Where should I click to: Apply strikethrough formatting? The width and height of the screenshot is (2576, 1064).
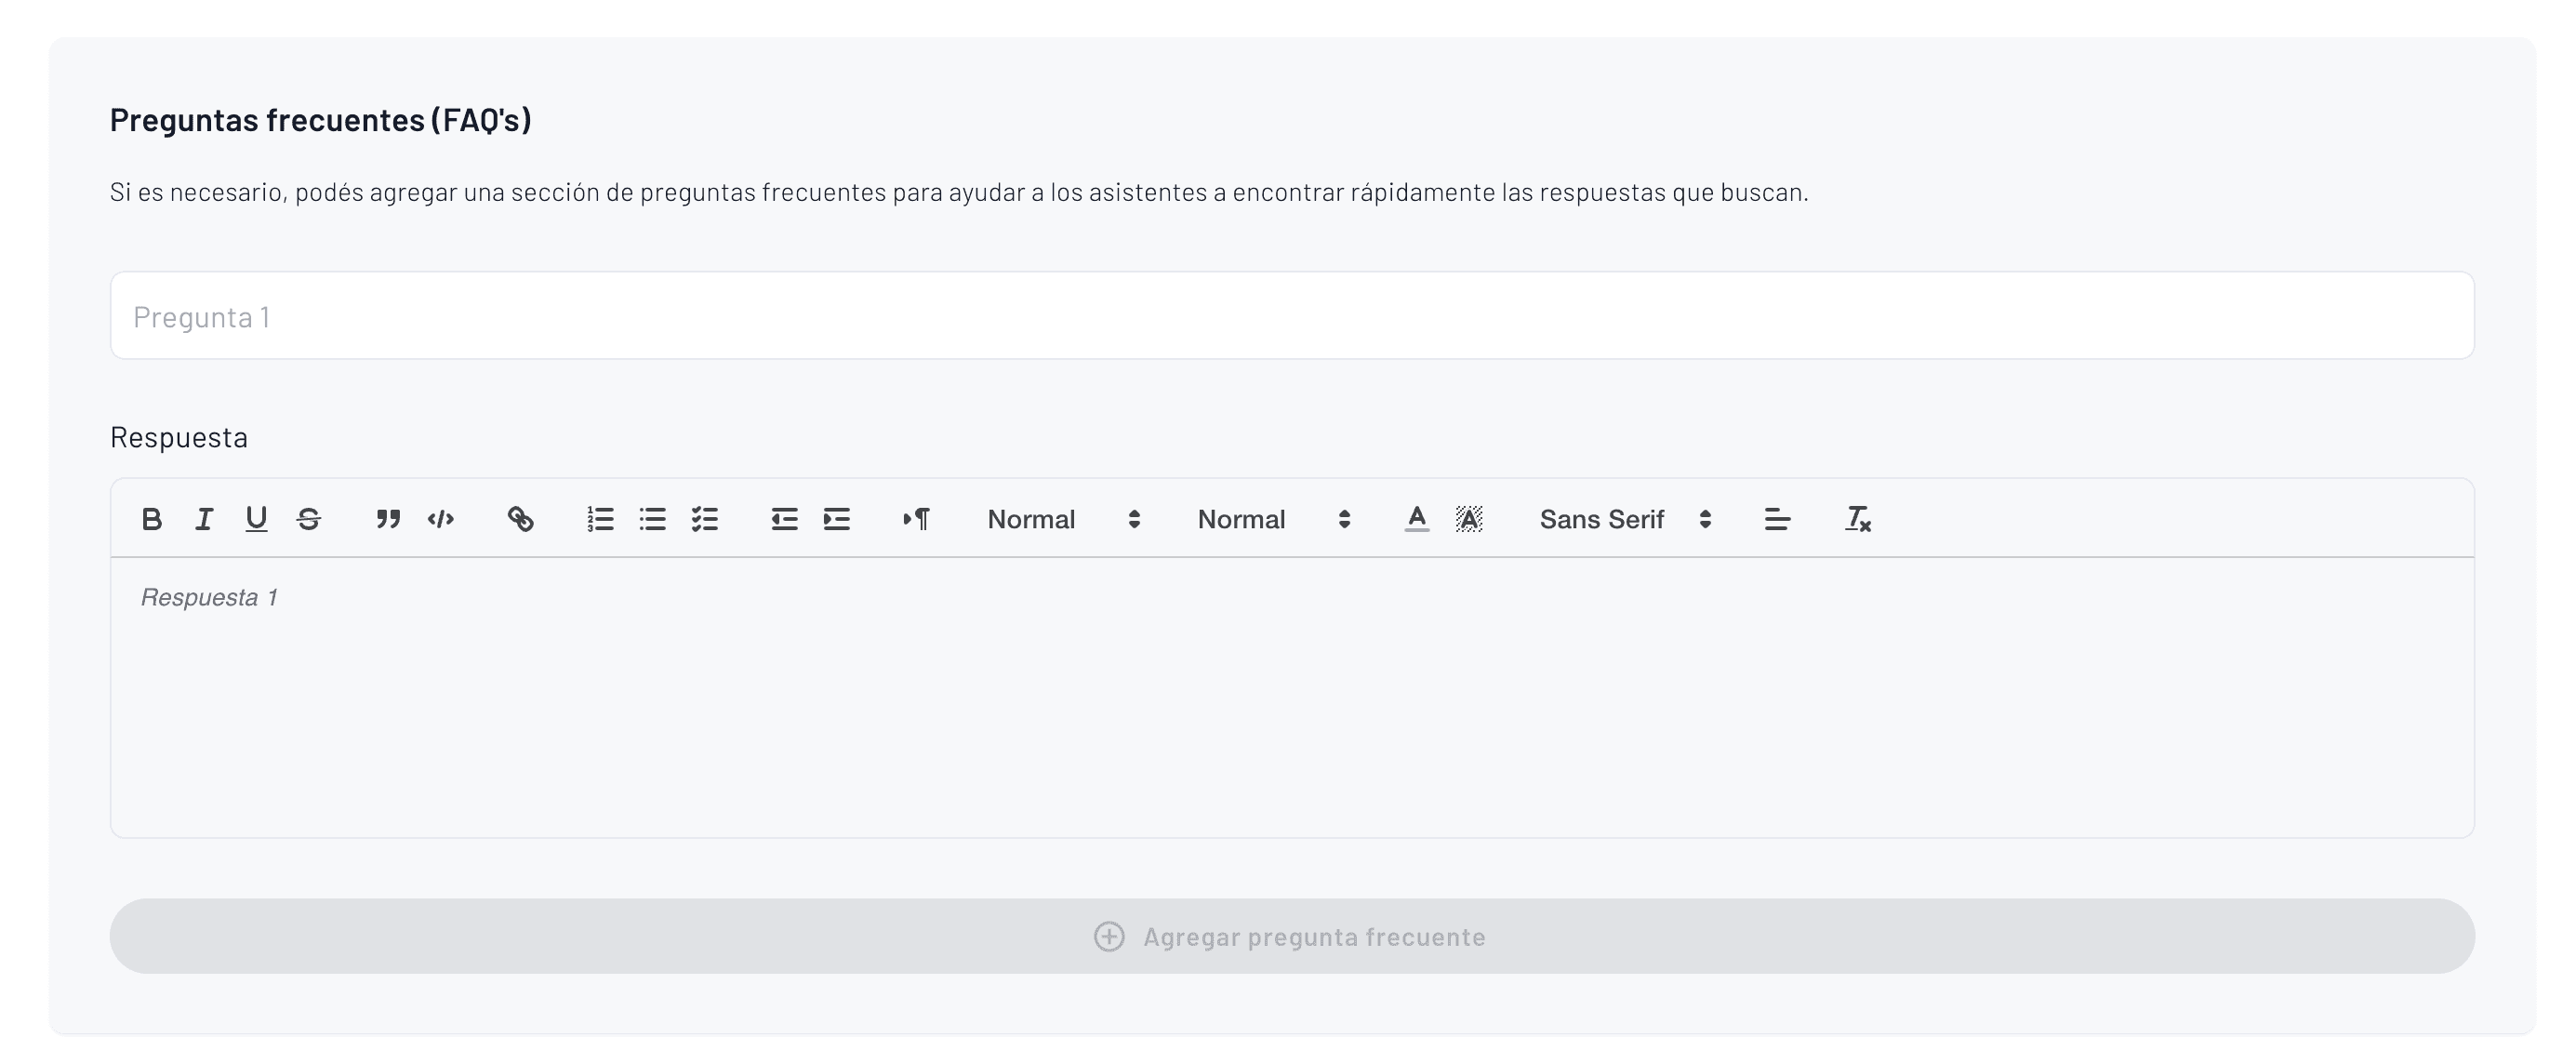(x=308, y=519)
